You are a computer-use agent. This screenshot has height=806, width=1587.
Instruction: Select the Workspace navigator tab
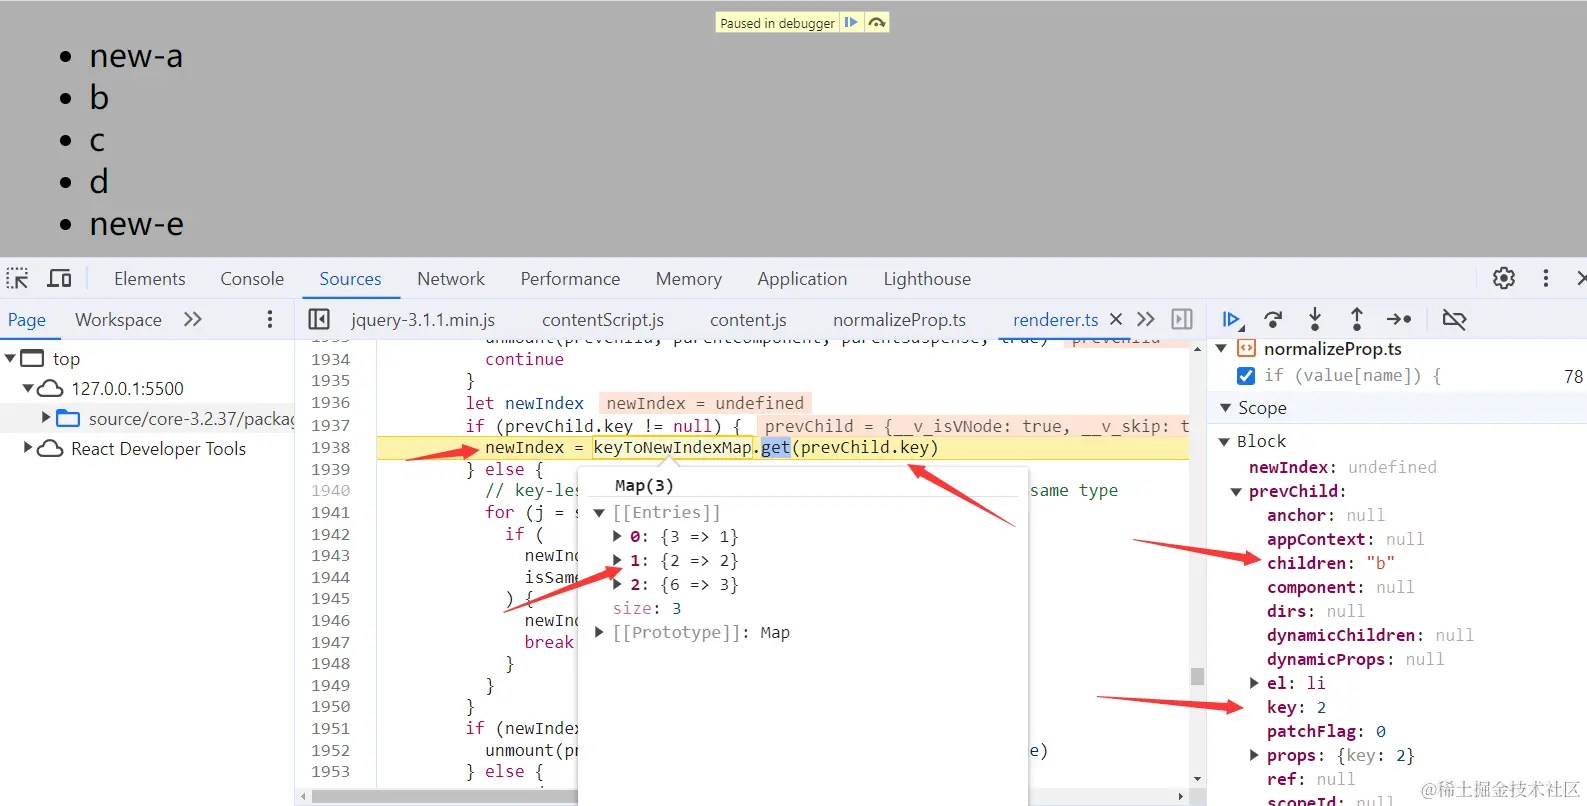(118, 320)
